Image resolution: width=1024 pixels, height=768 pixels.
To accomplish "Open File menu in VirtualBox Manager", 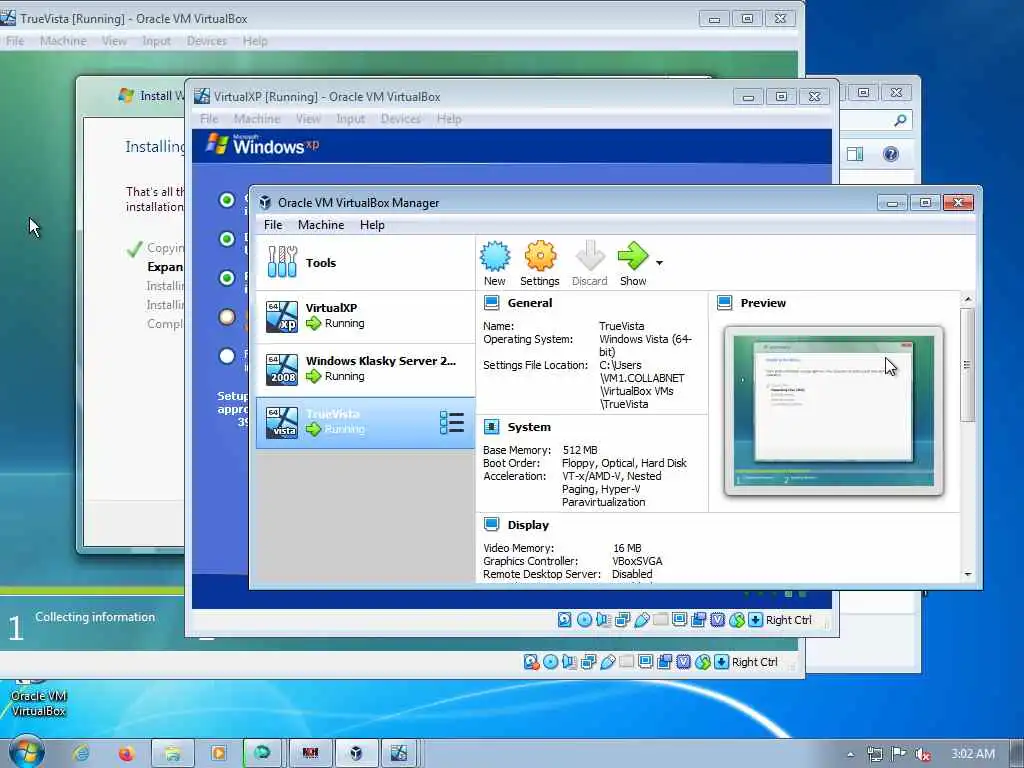I will click(x=273, y=225).
